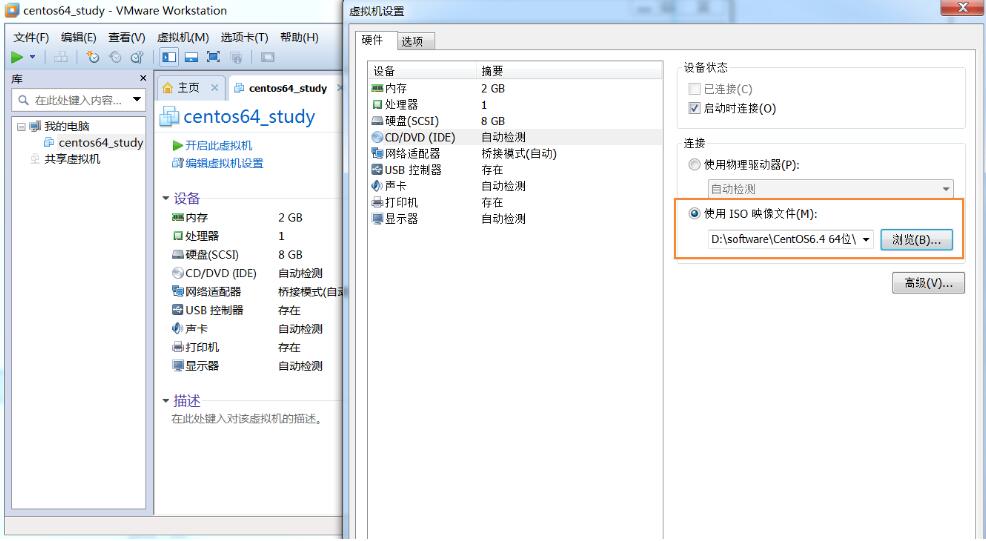This screenshot has height=541, width=986.
Task: Select USB 控制器 row in settings device list
Action: tap(516, 170)
